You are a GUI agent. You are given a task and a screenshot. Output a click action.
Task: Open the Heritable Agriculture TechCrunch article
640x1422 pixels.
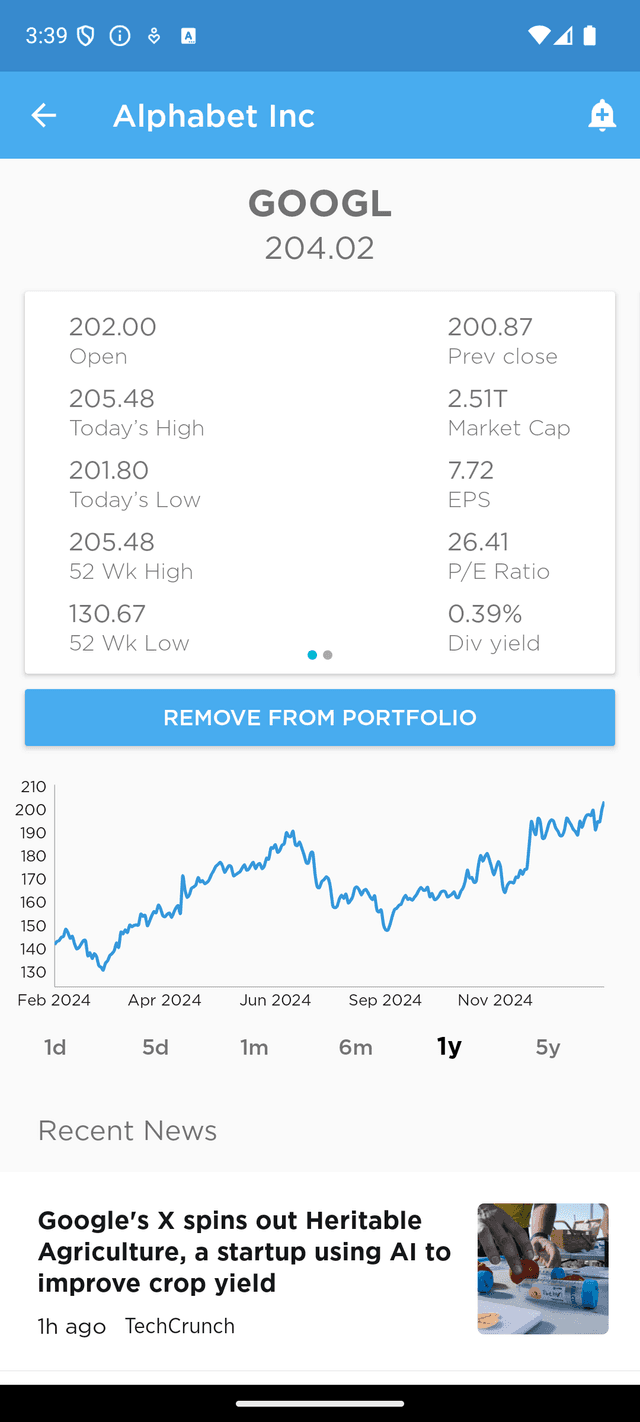pyautogui.click(x=231, y=1251)
